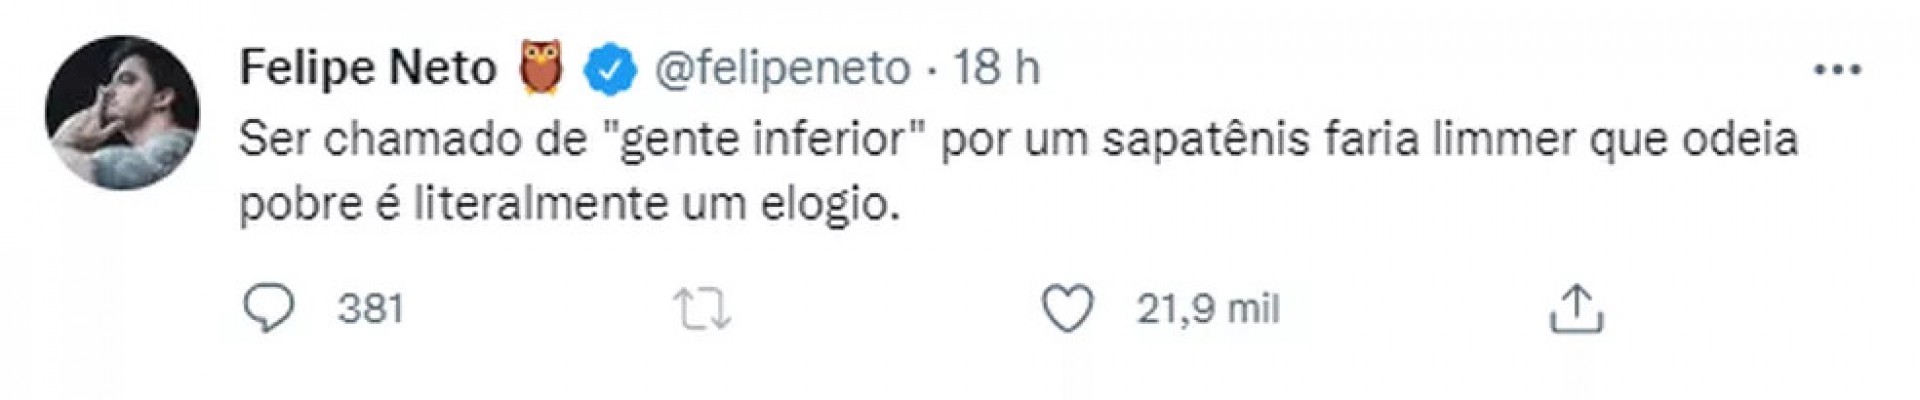1920x400 pixels.
Task: Click the word literalmente in the second line
Action: pos(540,205)
